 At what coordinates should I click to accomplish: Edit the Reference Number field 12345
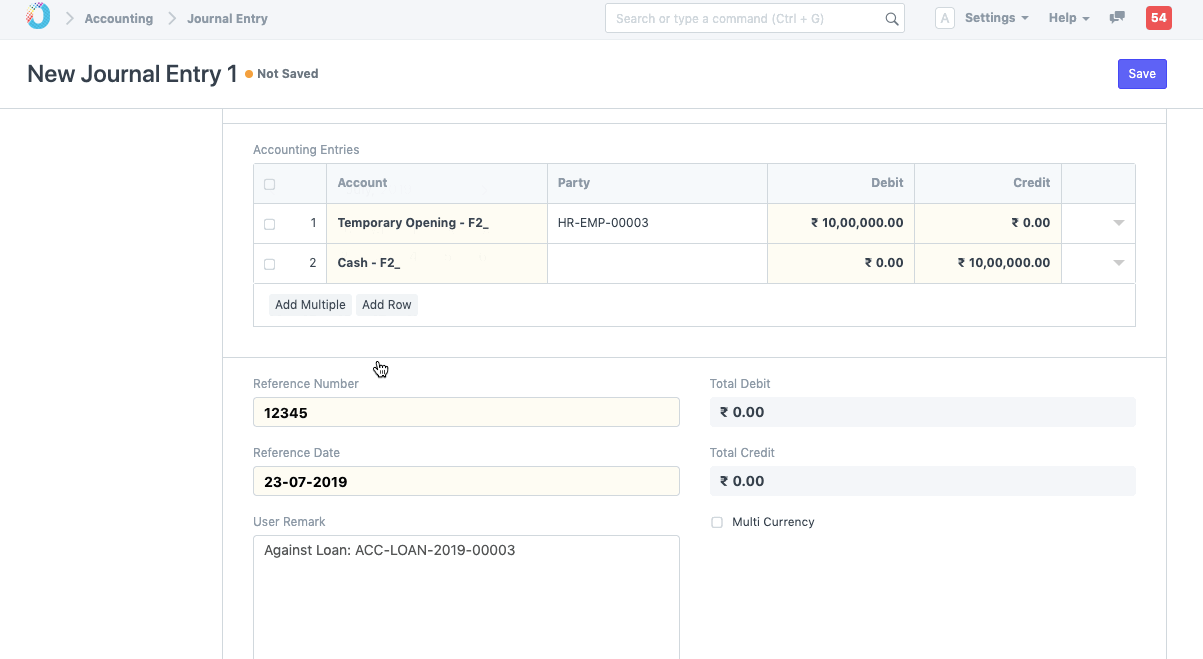[x=466, y=412]
